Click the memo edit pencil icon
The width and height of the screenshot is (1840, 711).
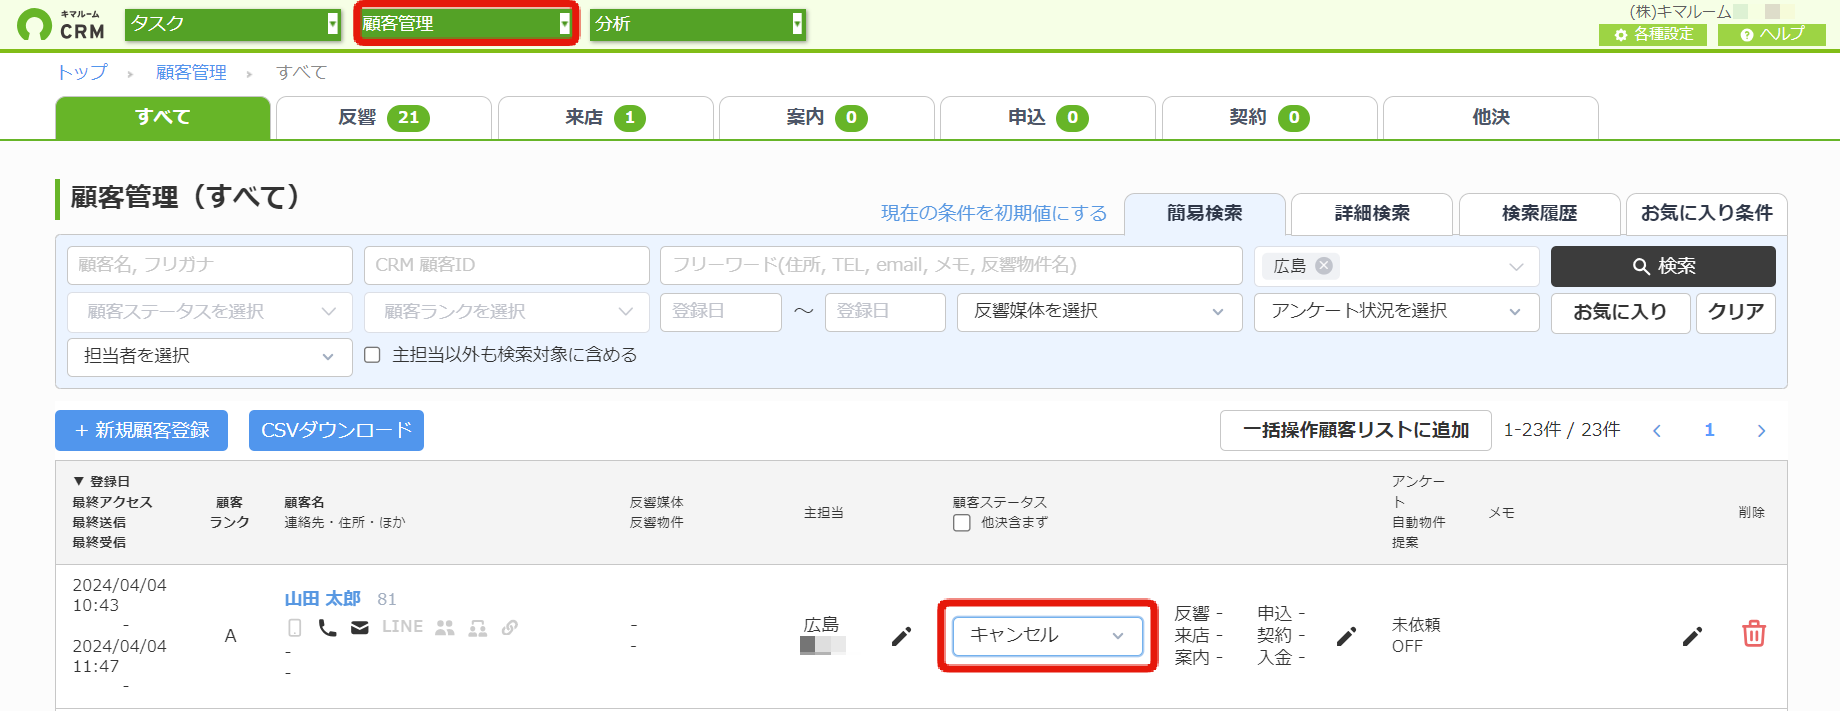point(1692,636)
